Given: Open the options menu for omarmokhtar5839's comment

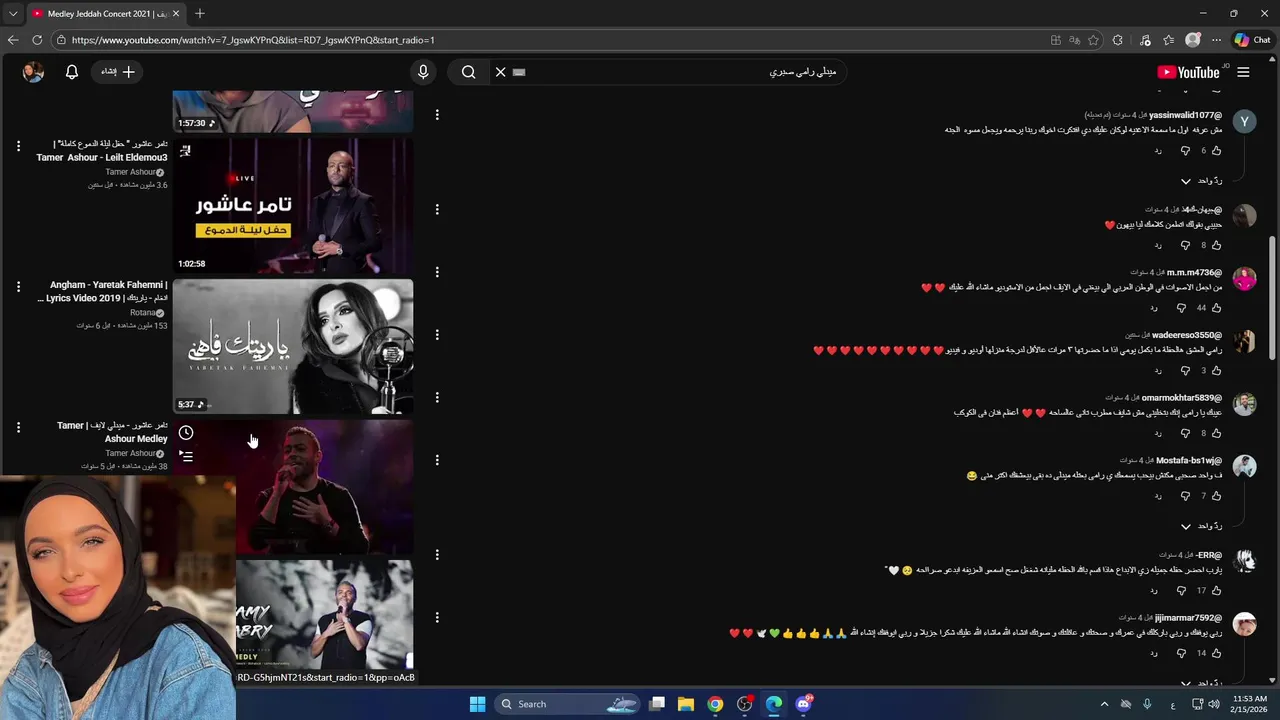Looking at the screenshot, I should 437,398.
